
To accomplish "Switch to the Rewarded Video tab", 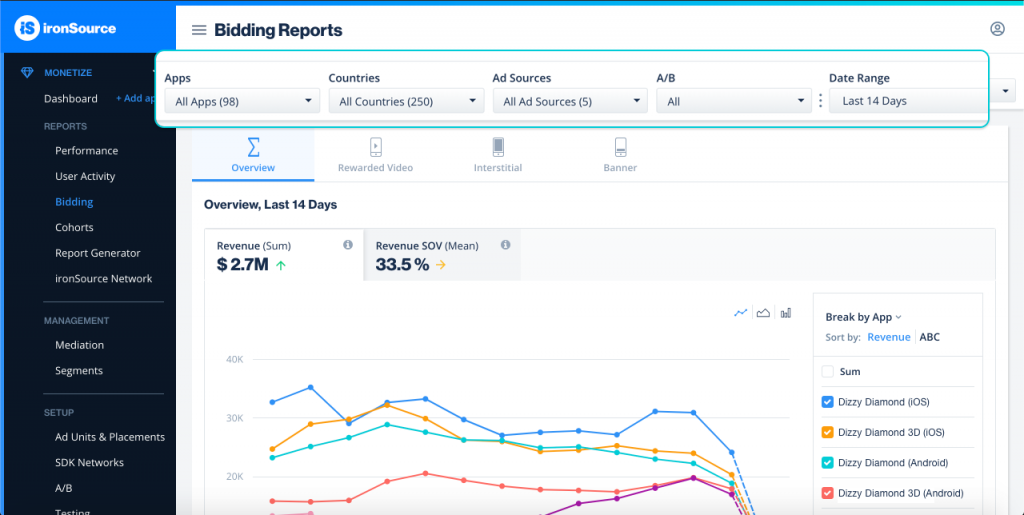I will point(376,155).
